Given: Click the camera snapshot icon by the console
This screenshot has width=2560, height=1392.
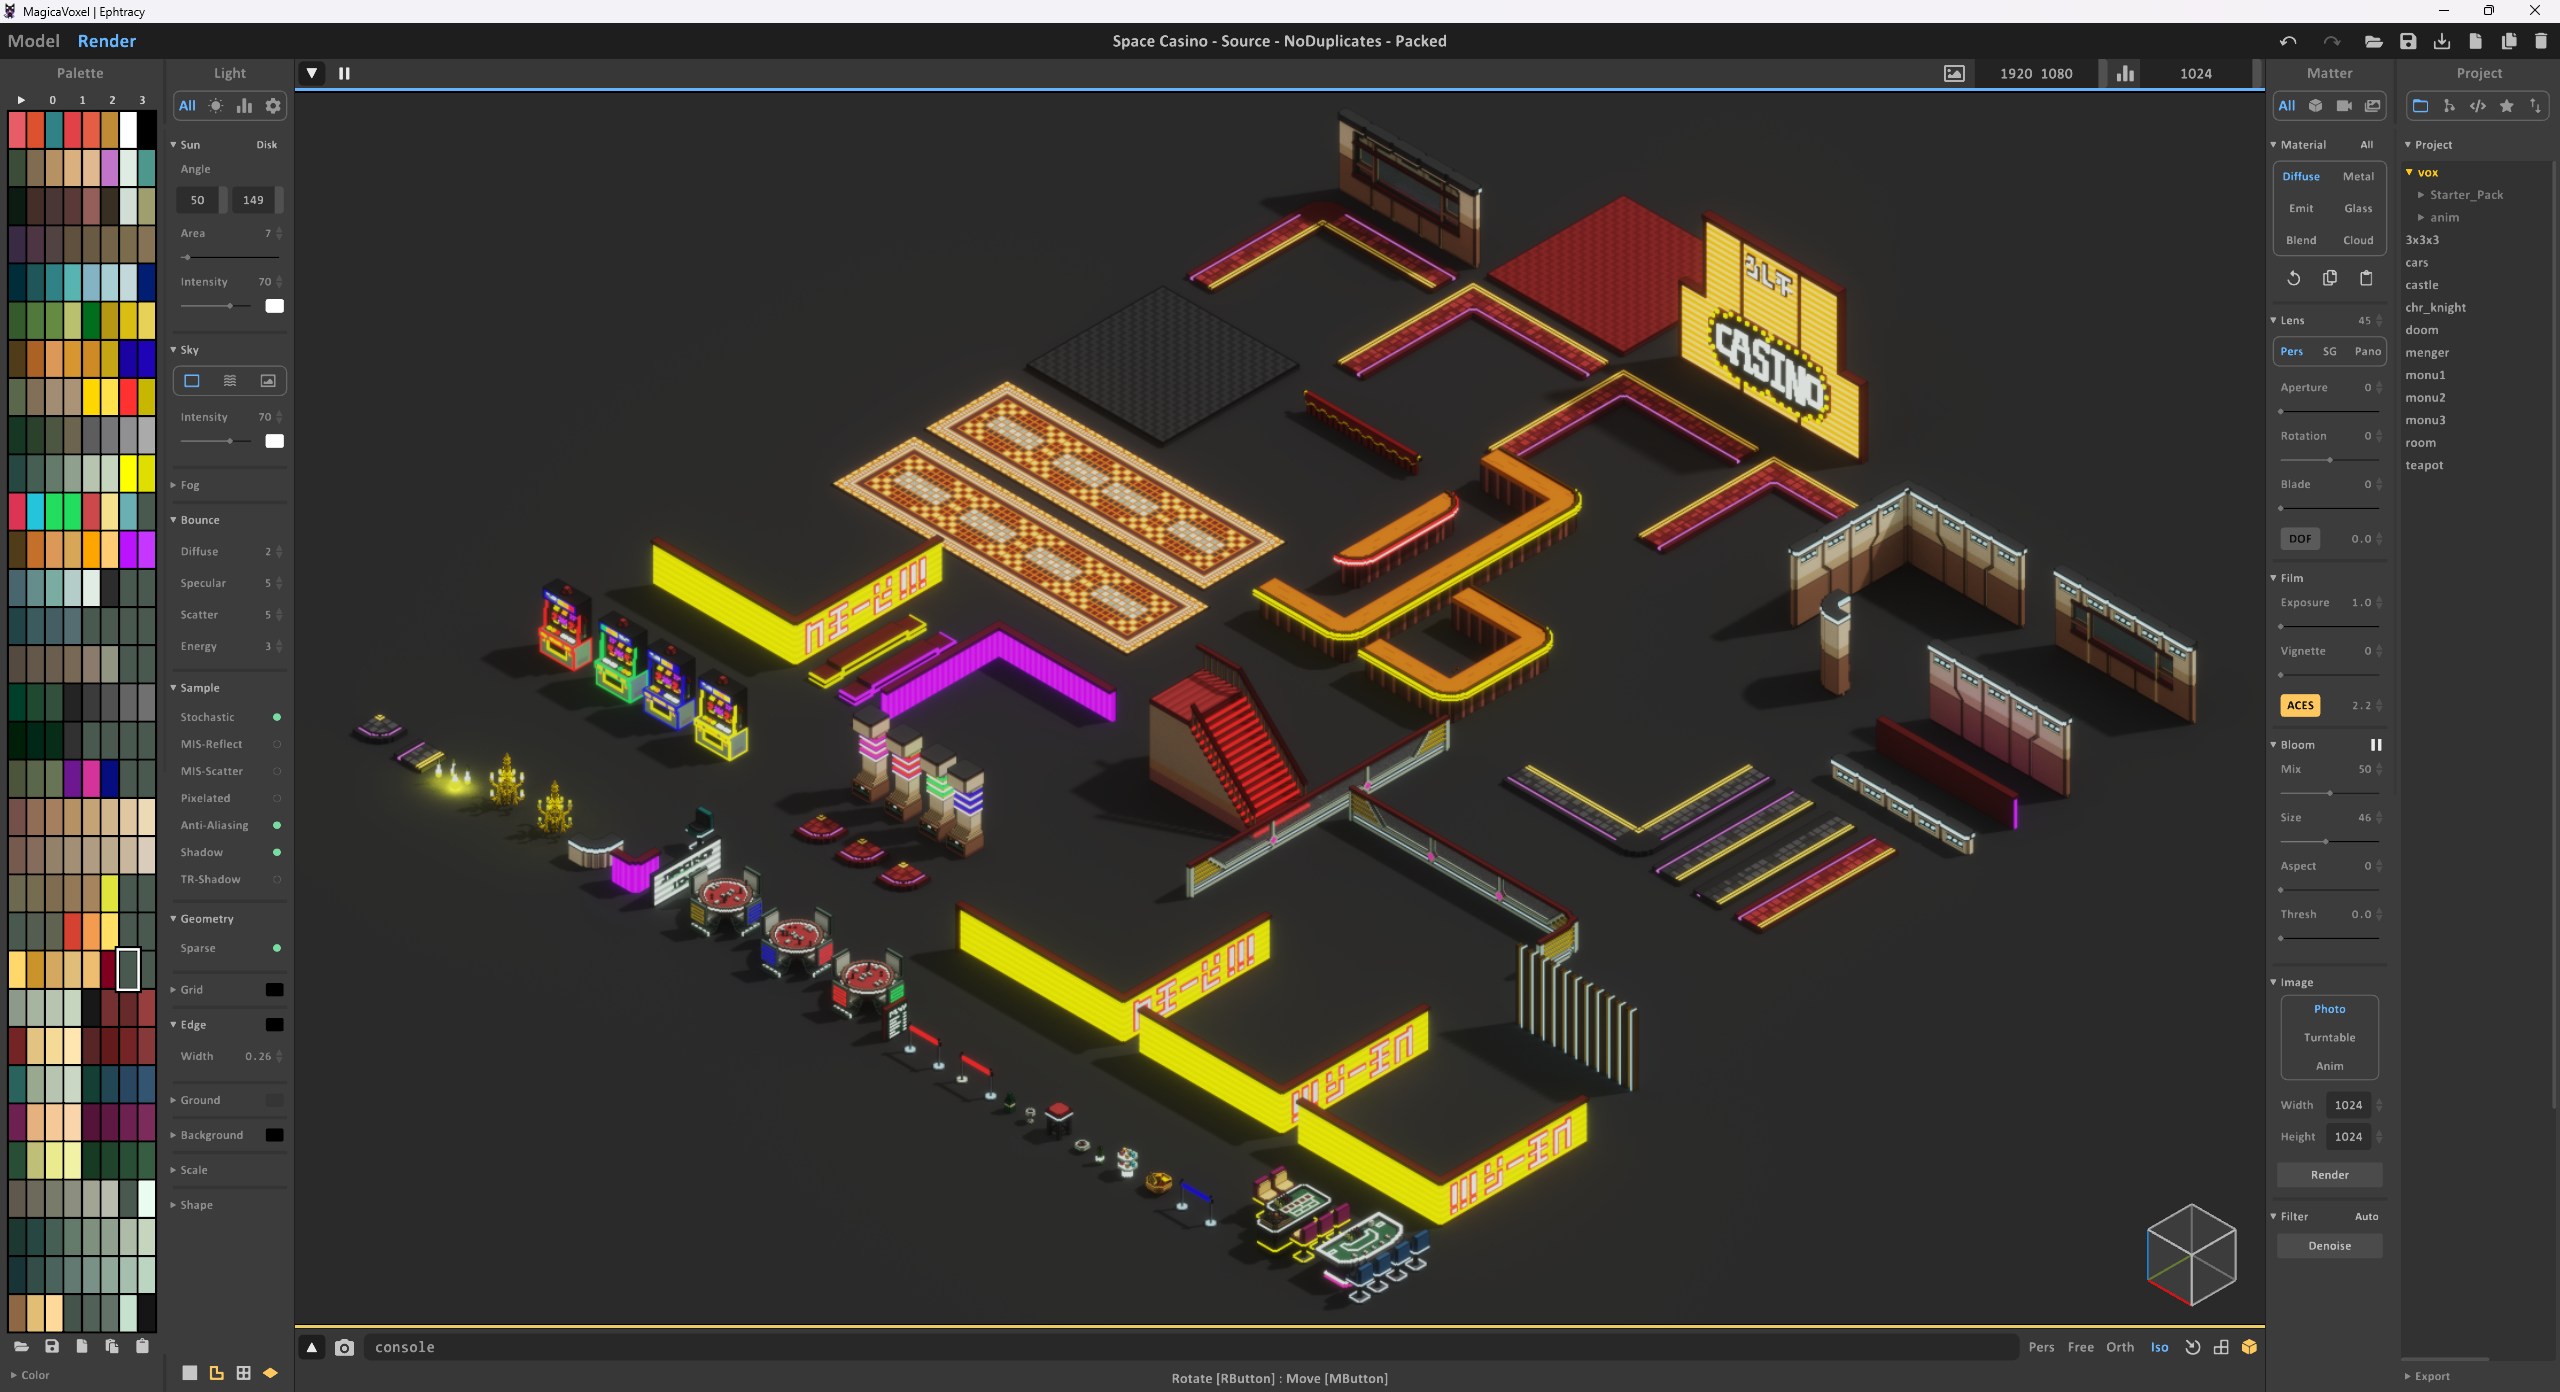Looking at the screenshot, I should pos(344,1347).
